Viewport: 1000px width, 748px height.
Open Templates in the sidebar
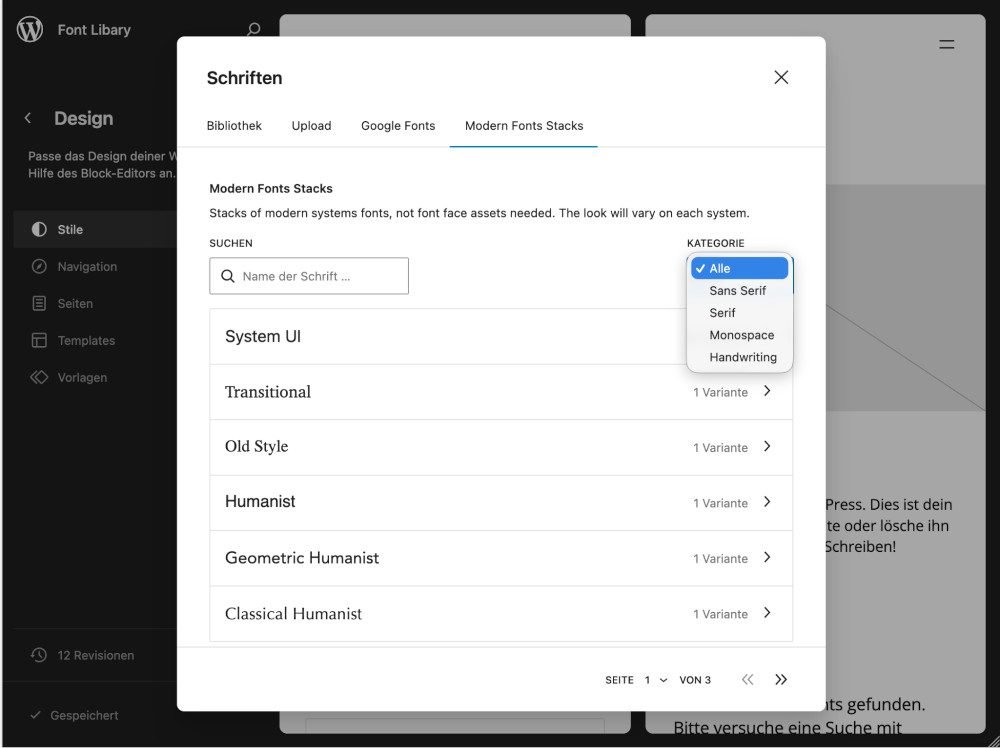pyautogui.click(x=86, y=341)
